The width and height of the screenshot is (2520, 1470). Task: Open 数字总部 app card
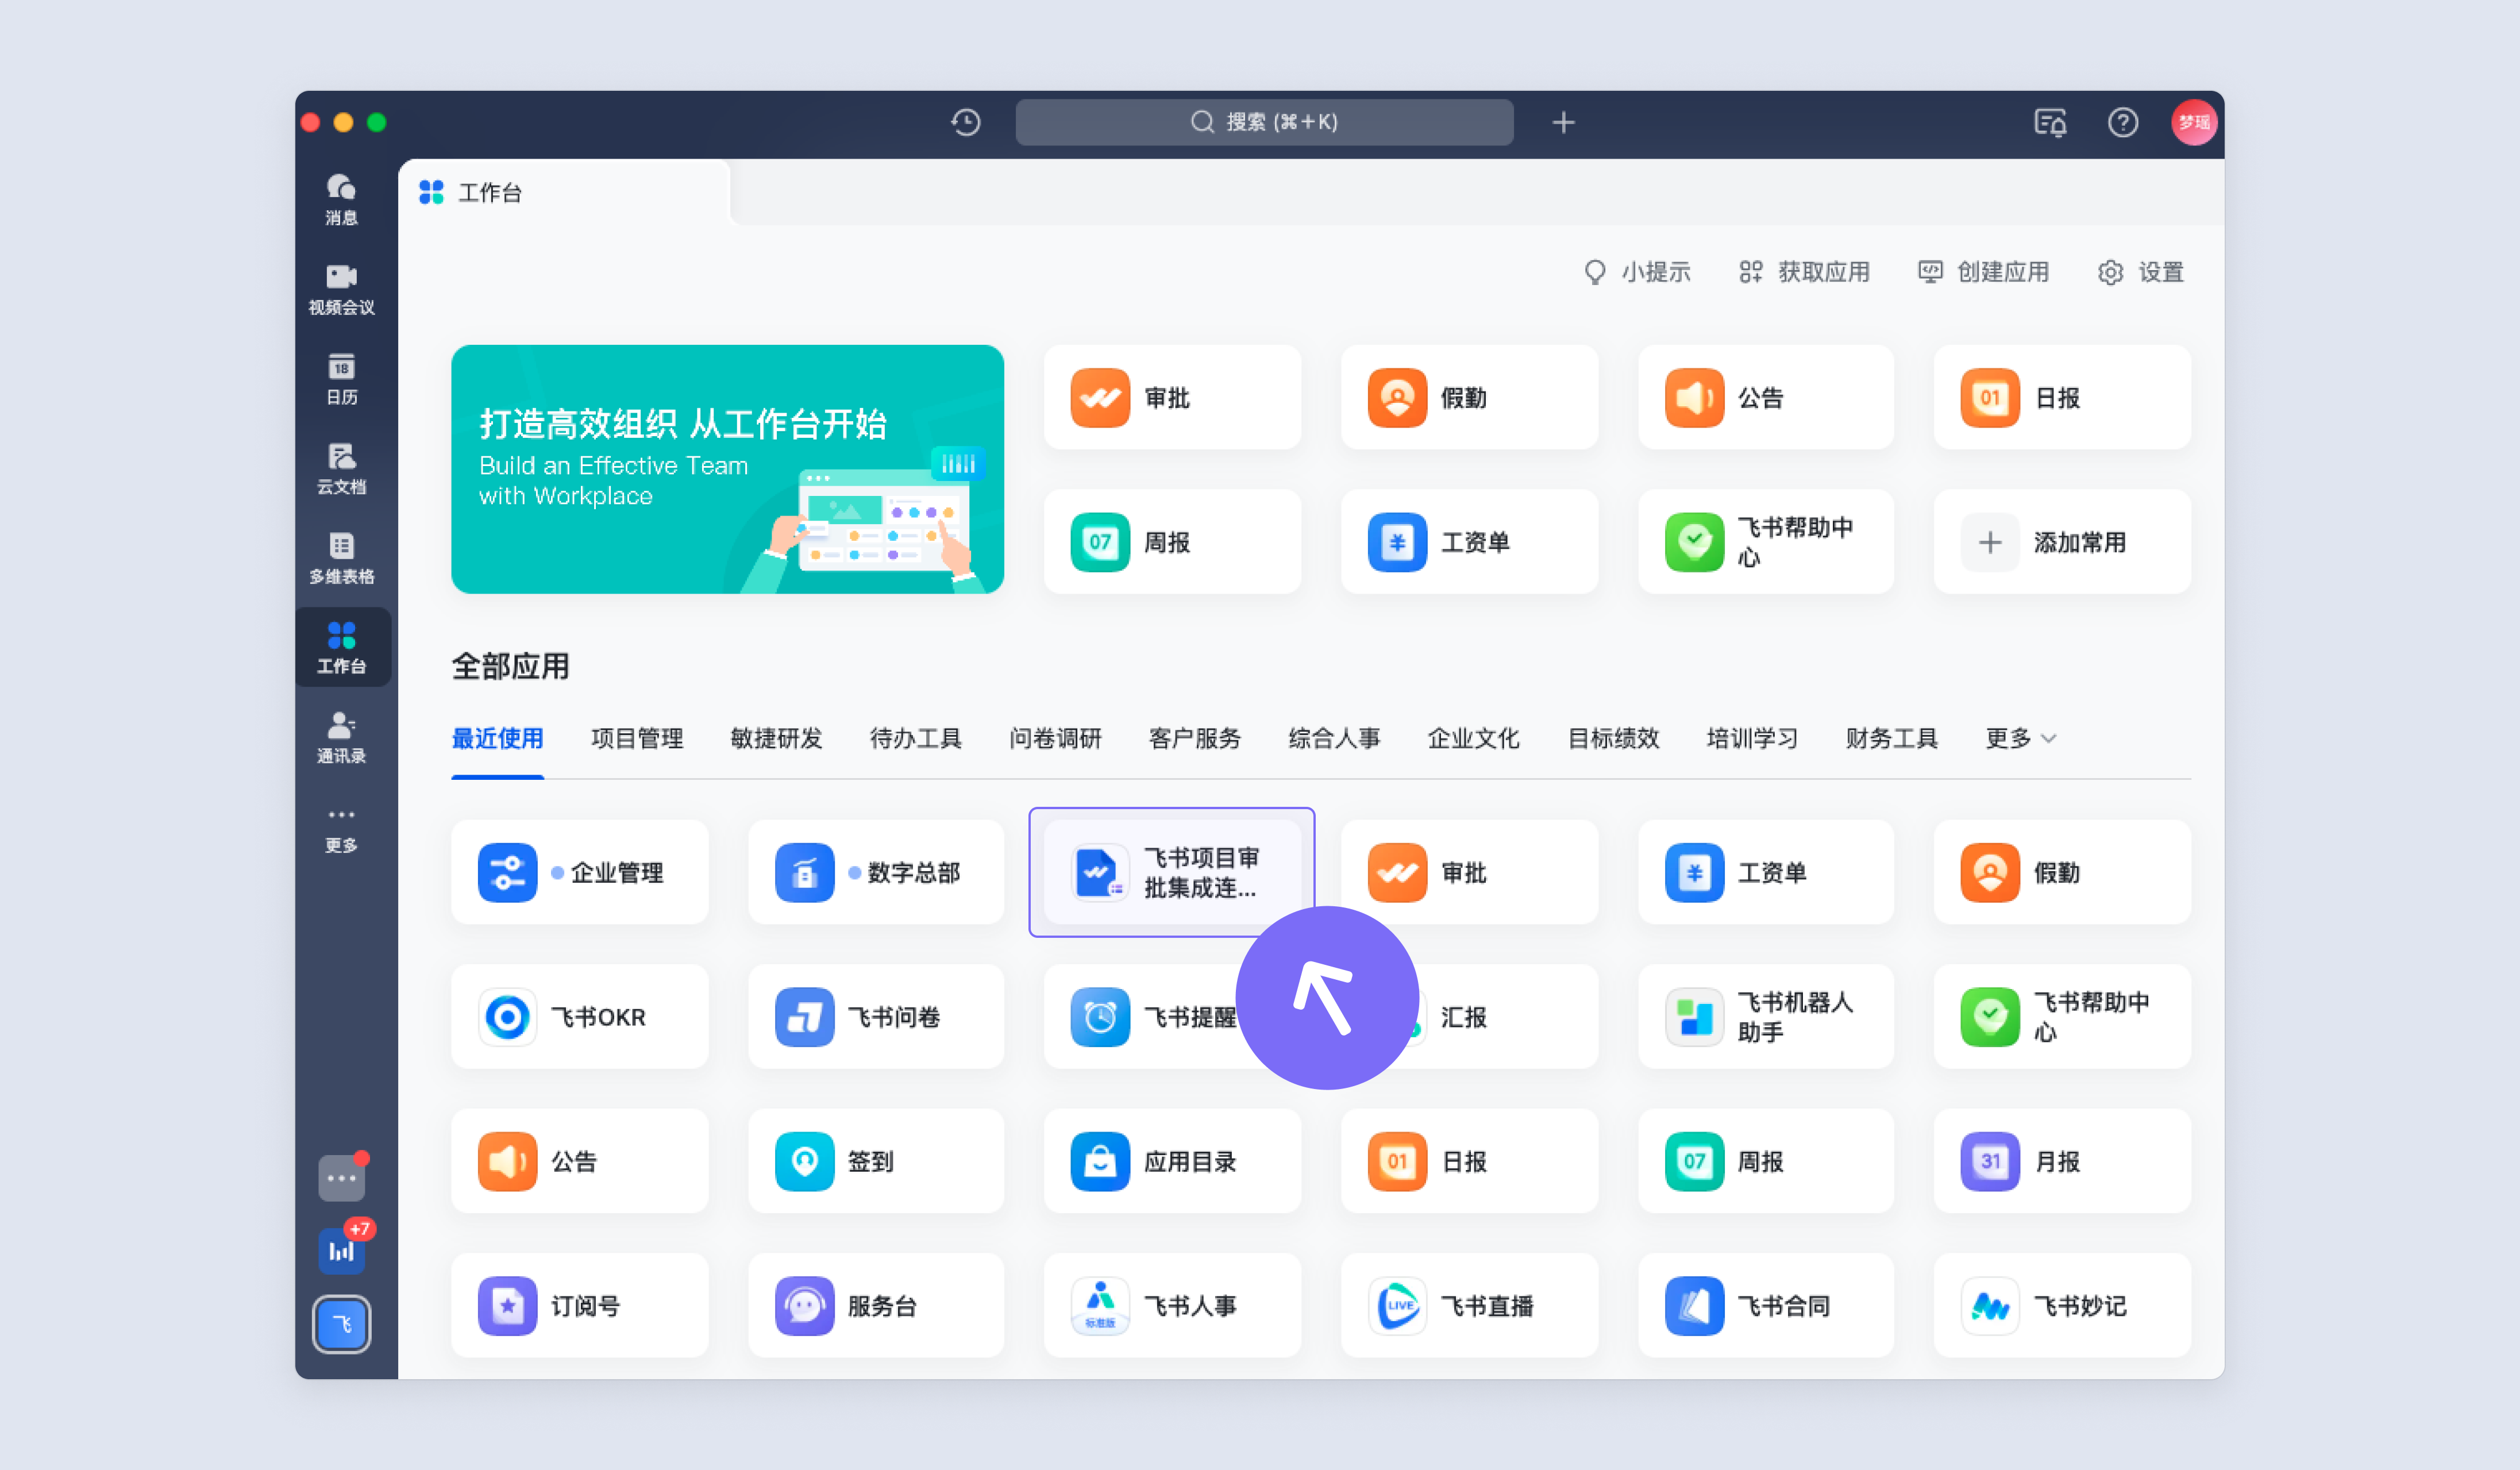[876, 872]
